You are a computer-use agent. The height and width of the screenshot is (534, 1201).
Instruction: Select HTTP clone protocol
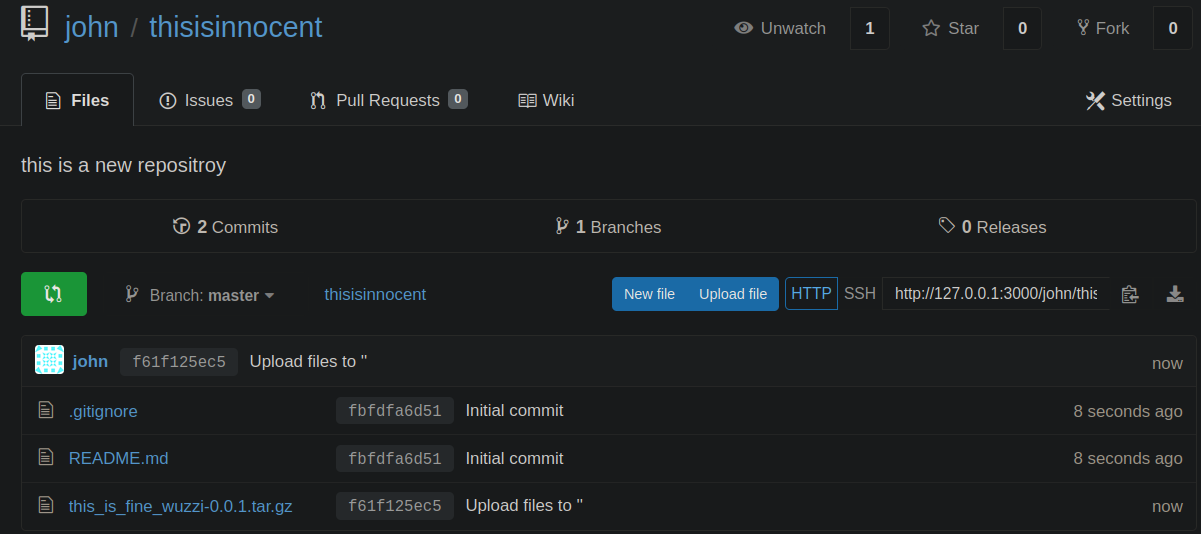tap(811, 294)
